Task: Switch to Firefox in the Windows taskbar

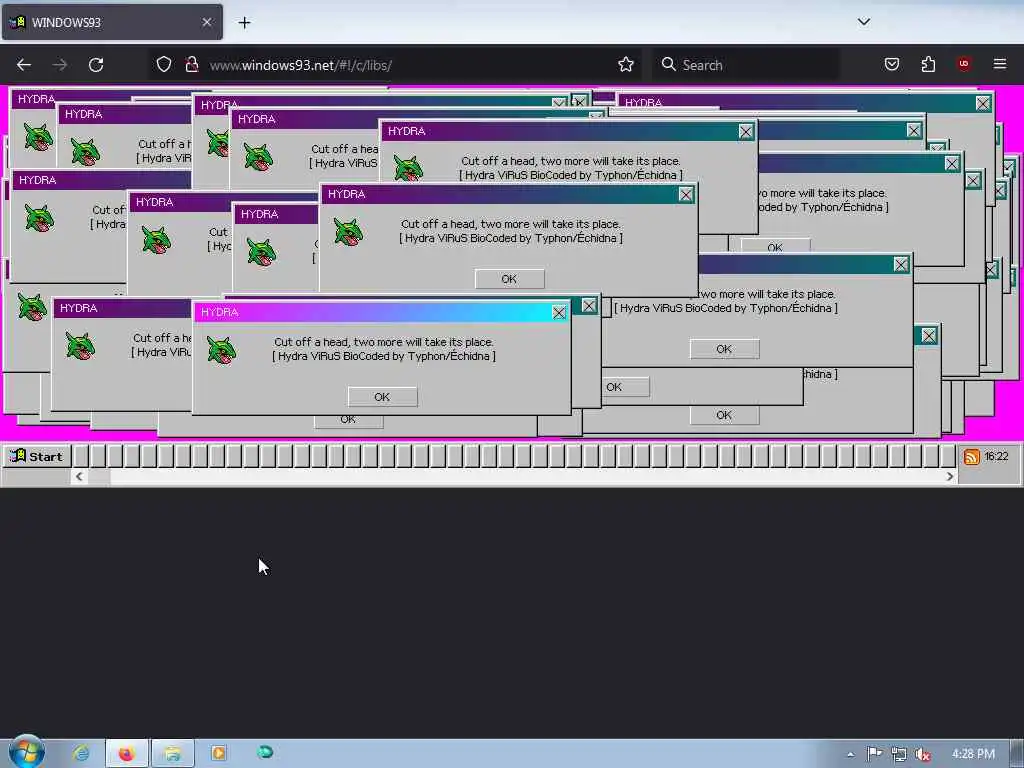Action: (x=126, y=753)
